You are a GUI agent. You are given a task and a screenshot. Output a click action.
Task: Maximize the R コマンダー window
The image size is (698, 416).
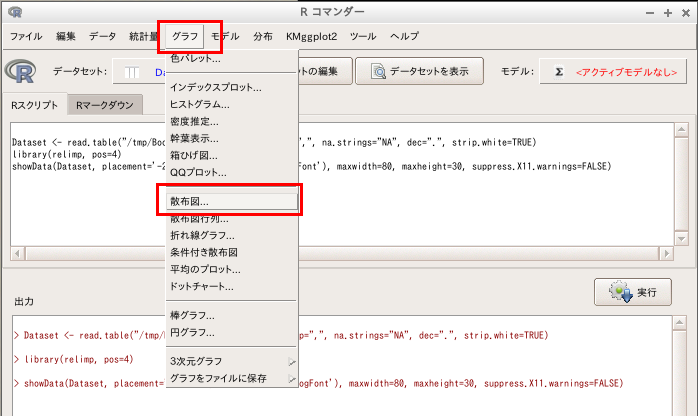pyautogui.click(x=668, y=13)
